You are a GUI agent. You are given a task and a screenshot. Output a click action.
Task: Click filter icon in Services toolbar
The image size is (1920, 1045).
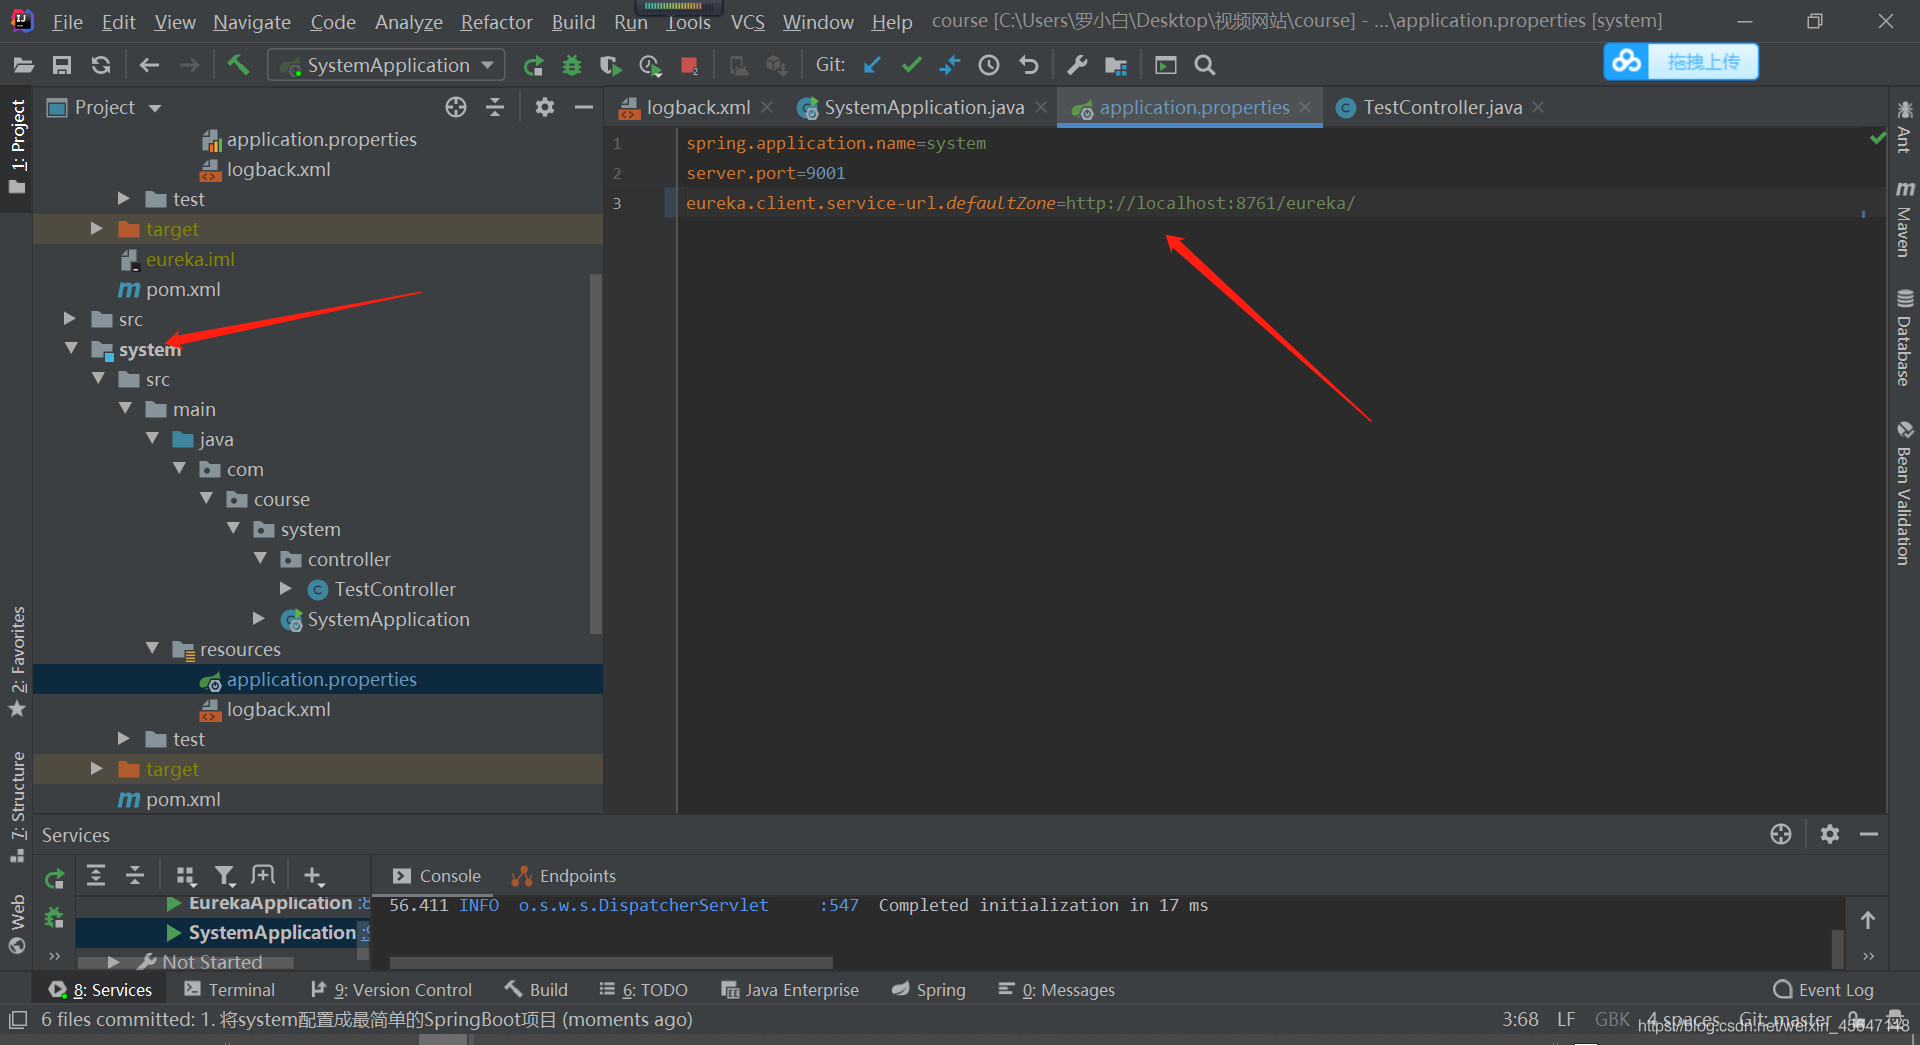click(225, 877)
